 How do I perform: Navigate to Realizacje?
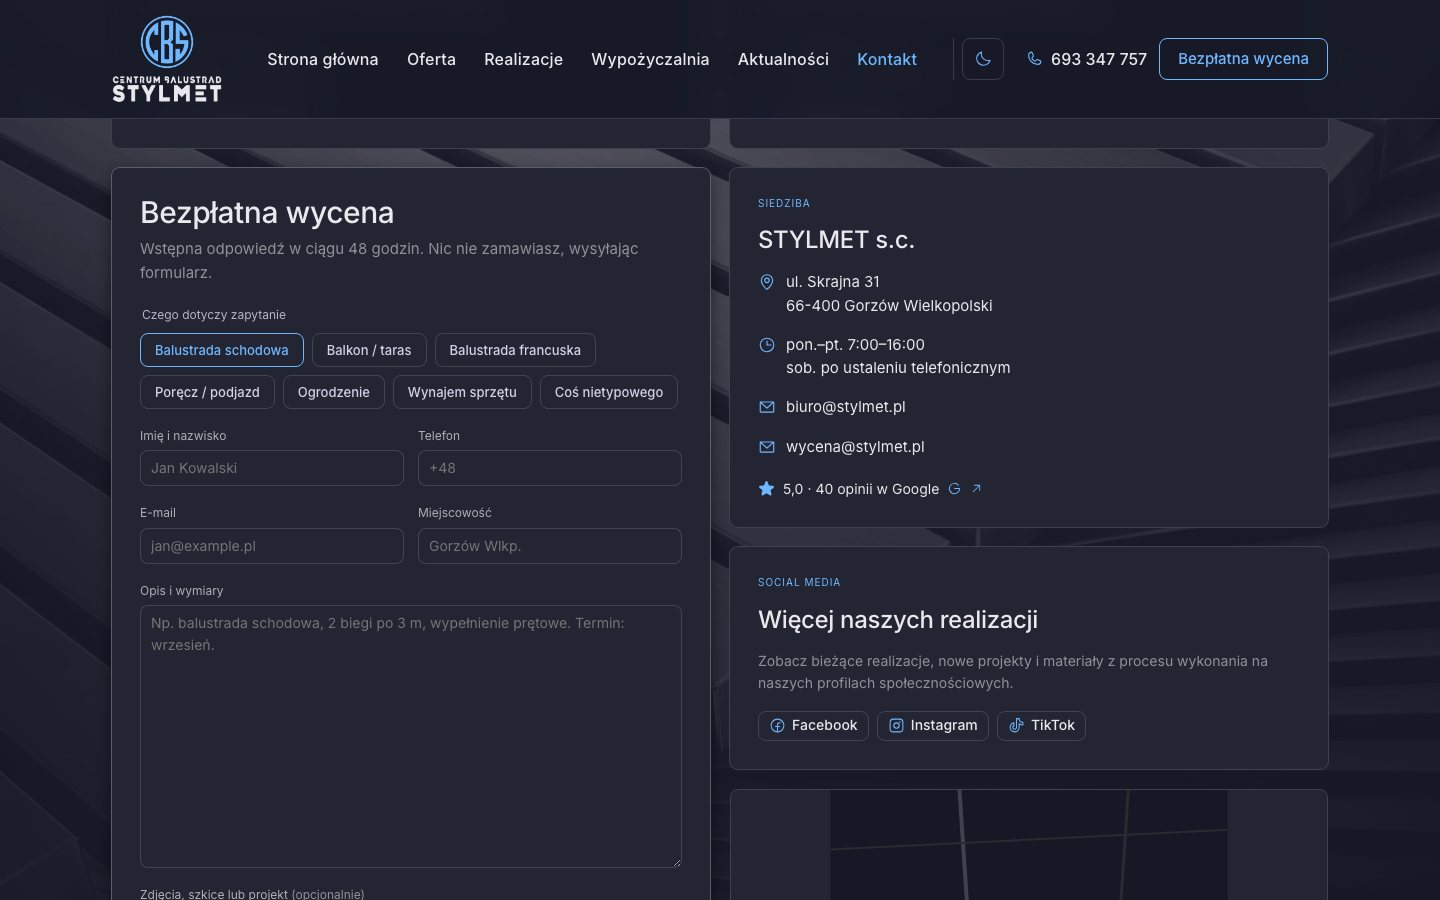pos(523,59)
